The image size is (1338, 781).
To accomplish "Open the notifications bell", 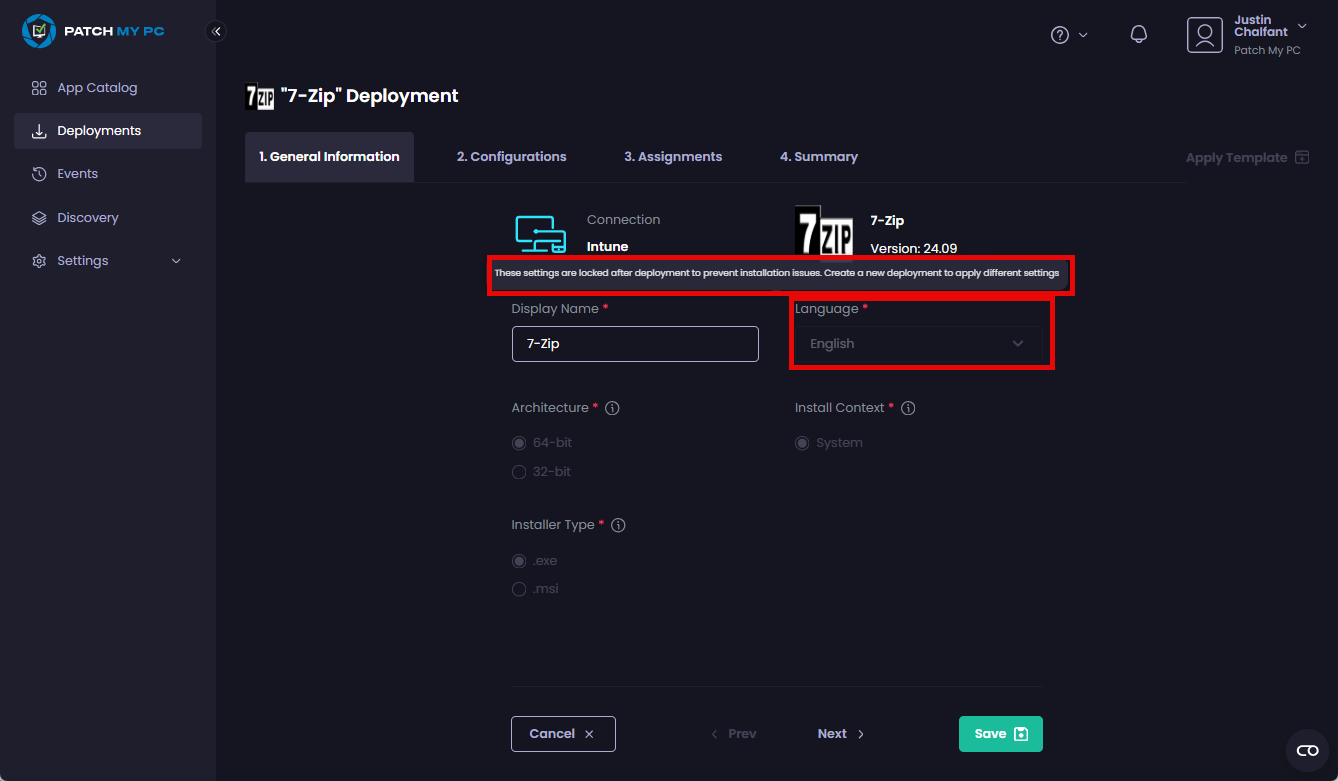I will [x=1138, y=35].
